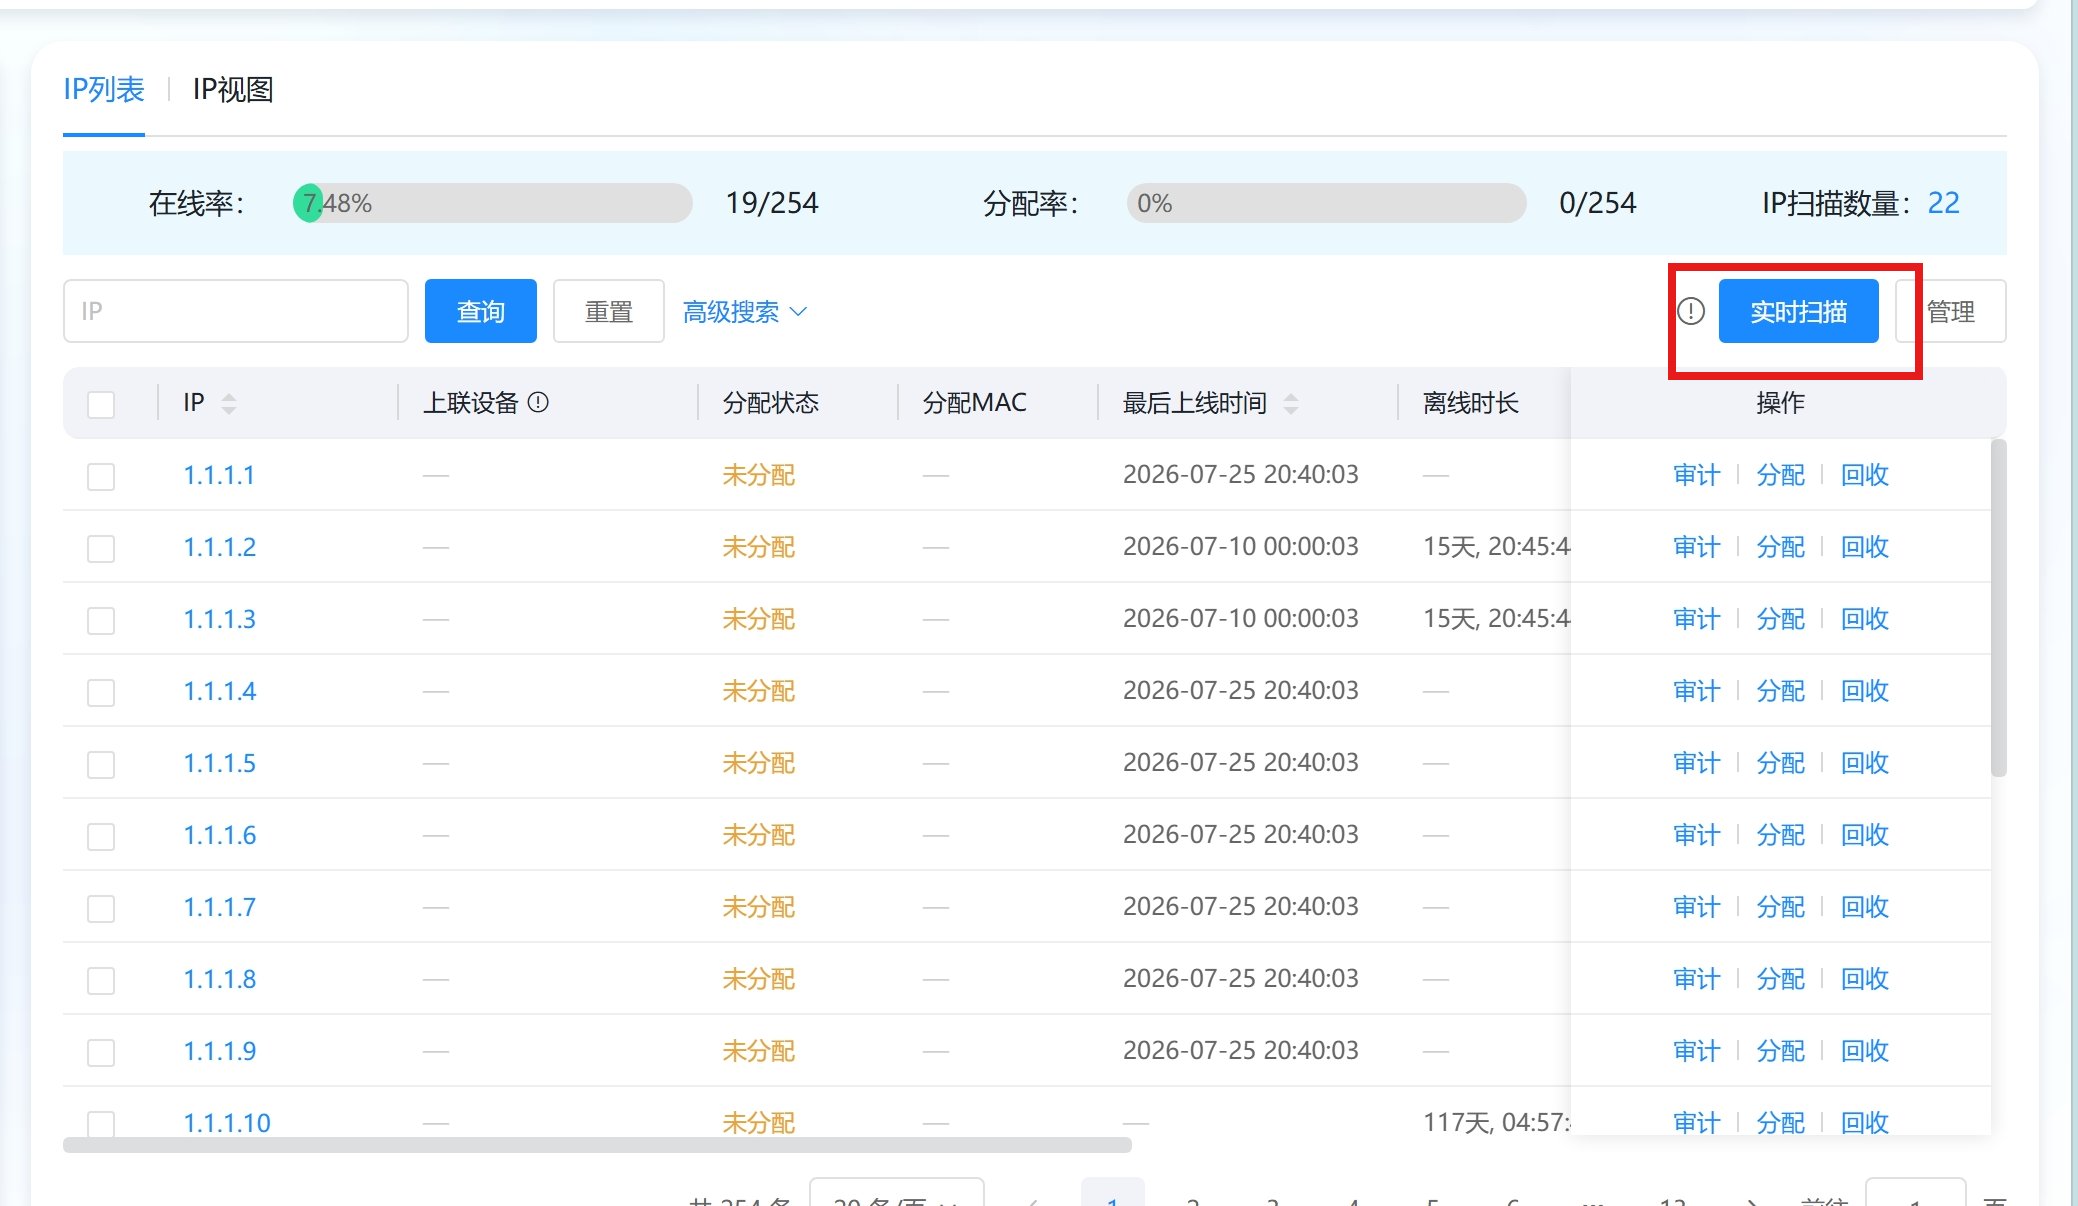
Task: Check the box for row 1.1.1.3
Action: pyautogui.click(x=101, y=621)
